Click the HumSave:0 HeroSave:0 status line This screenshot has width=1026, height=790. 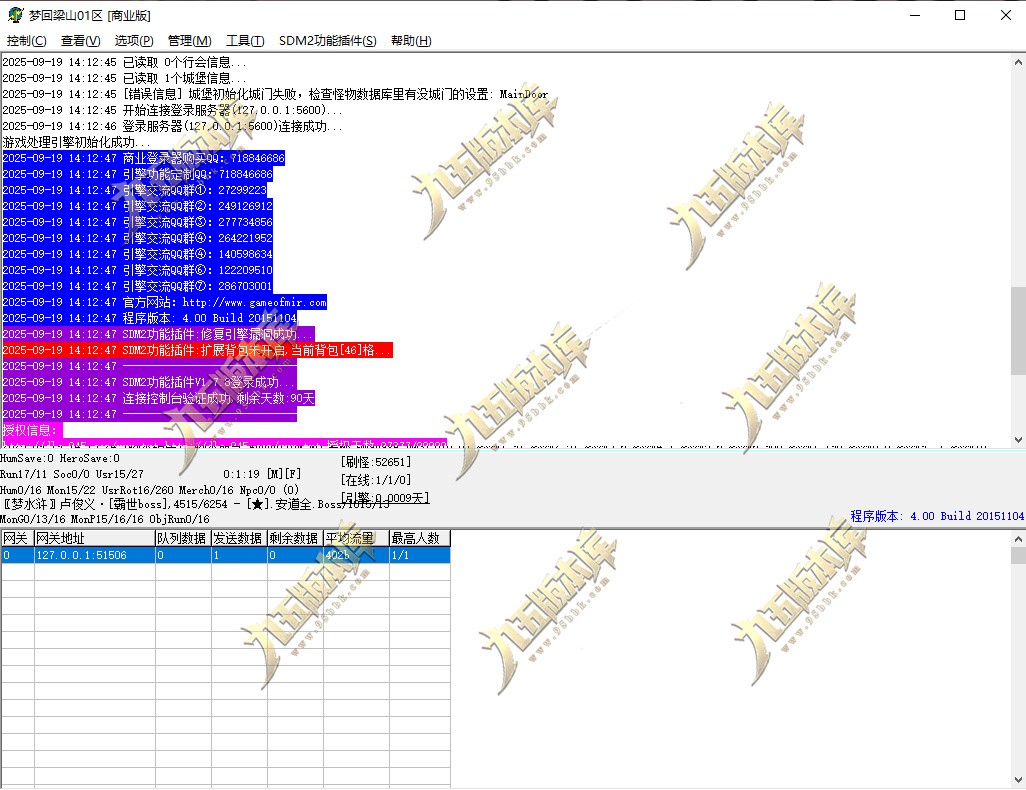[60, 458]
